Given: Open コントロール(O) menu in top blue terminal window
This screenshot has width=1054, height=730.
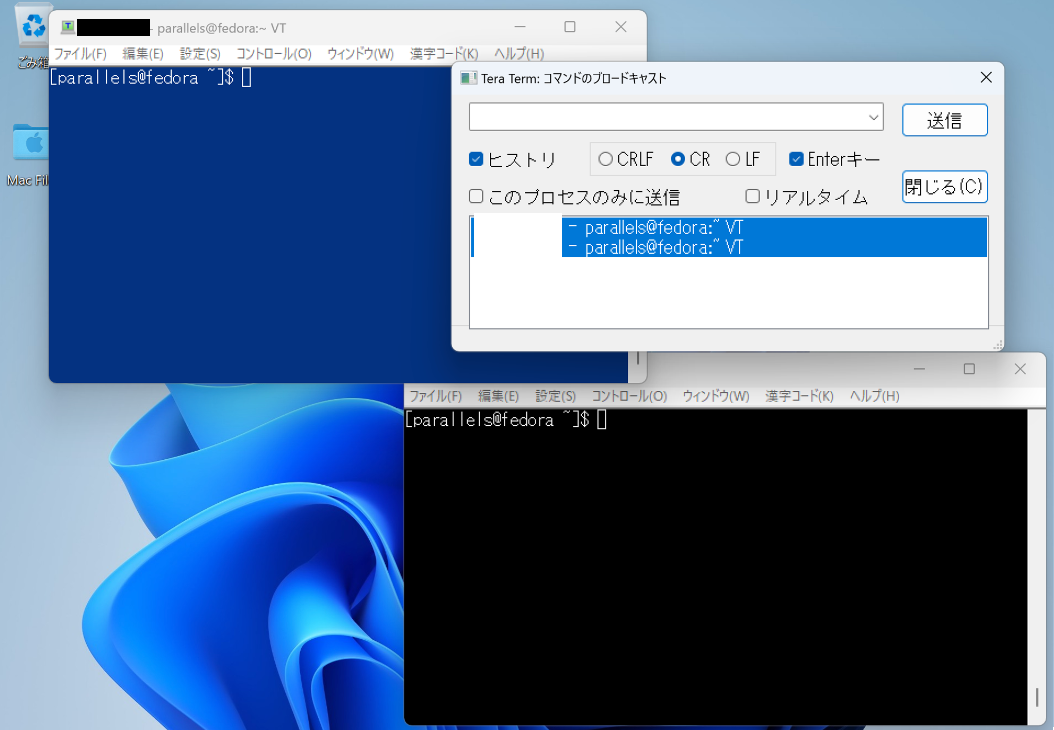Looking at the screenshot, I should click(274, 54).
